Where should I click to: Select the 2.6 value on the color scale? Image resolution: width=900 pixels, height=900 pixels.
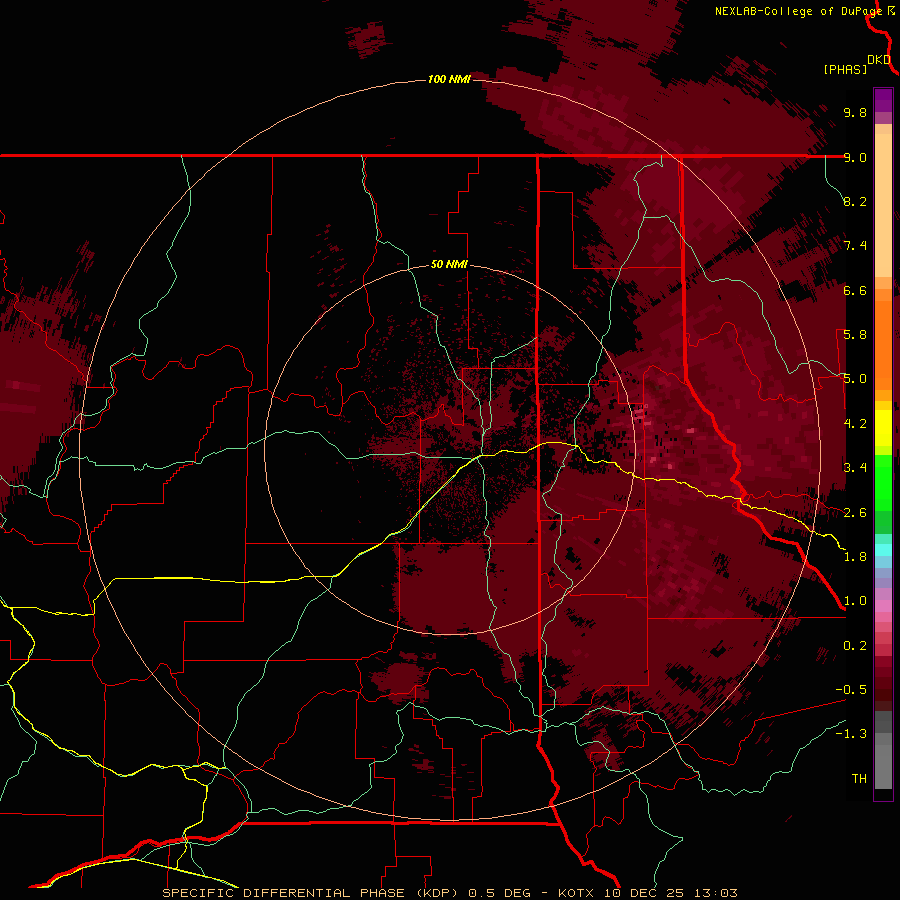[x=855, y=513]
